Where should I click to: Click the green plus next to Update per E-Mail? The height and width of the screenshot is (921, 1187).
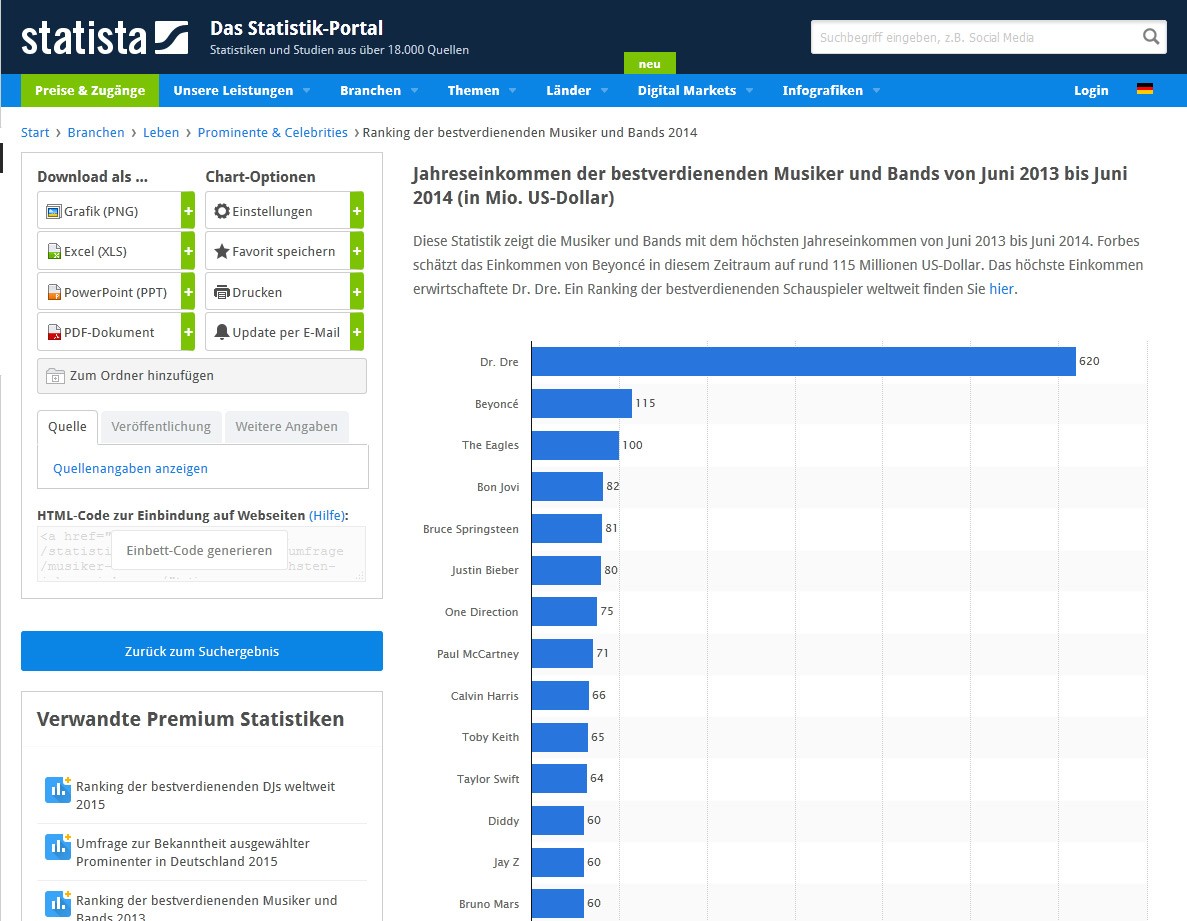357,332
